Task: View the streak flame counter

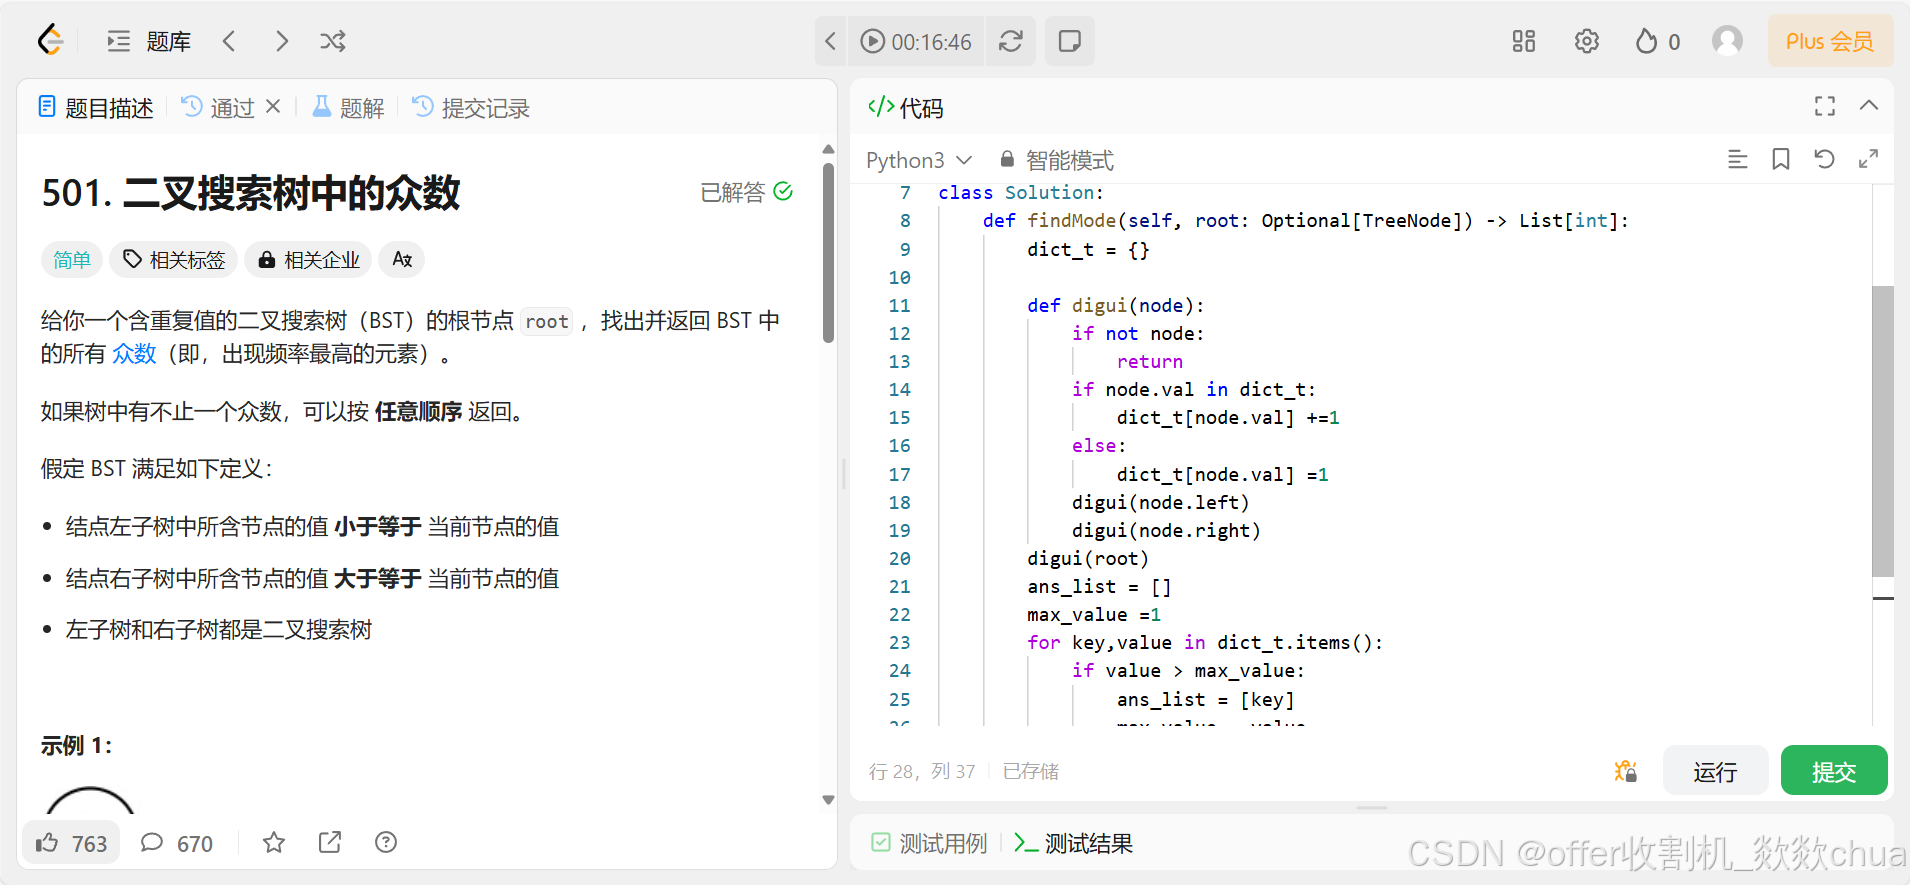Action: 1658,41
